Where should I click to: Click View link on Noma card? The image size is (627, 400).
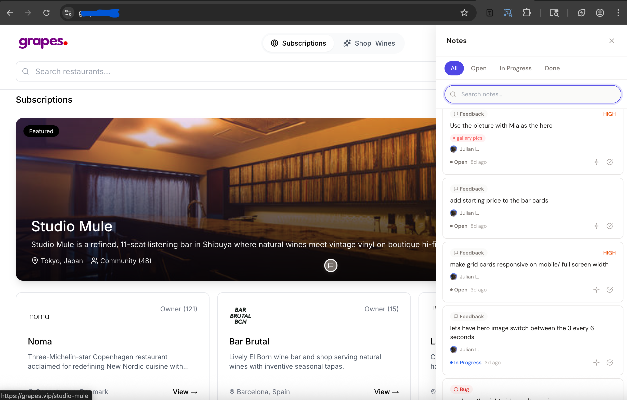click(x=185, y=392)
